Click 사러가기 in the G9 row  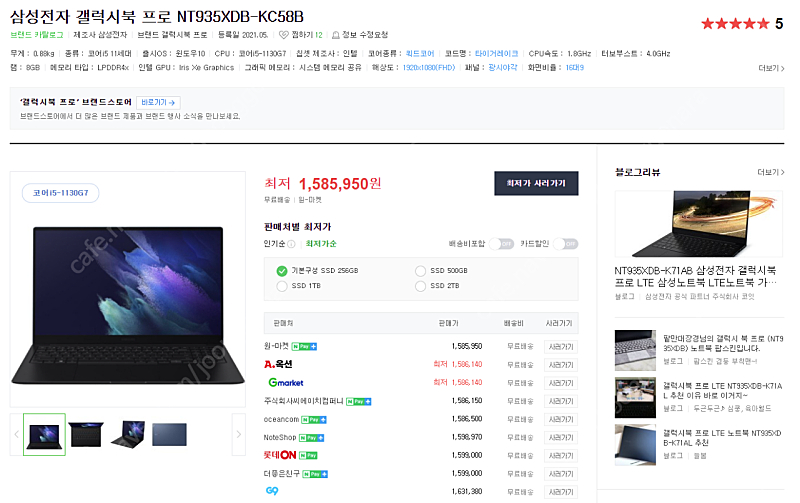561,492
